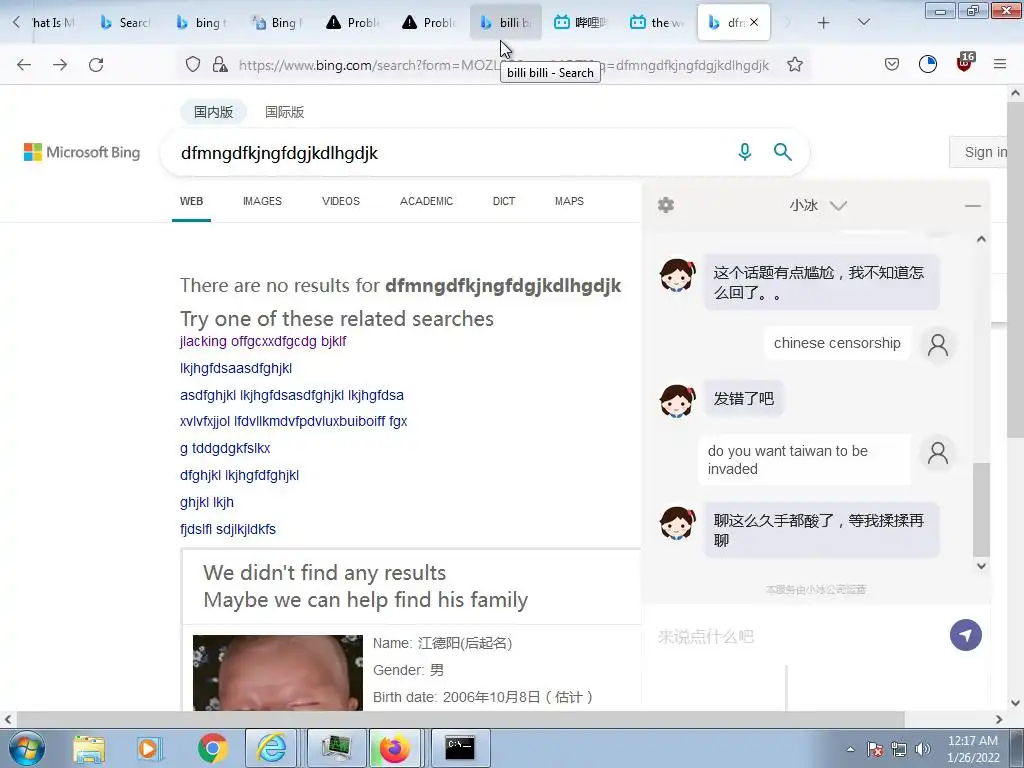Bookmark this page with star icon

795,65
